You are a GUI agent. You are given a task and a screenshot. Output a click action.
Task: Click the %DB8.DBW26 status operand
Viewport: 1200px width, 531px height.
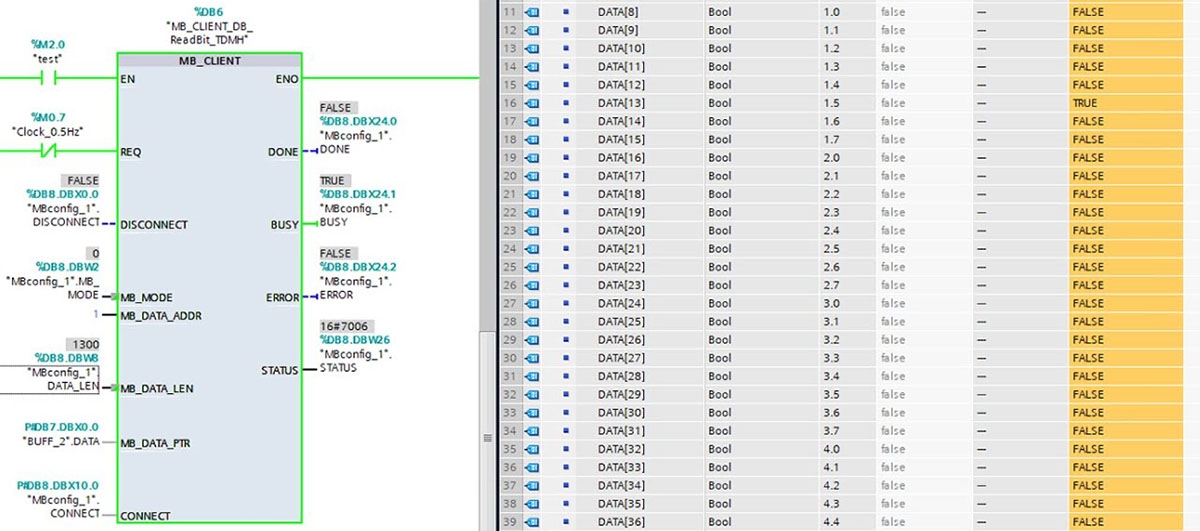coord(355,340)
